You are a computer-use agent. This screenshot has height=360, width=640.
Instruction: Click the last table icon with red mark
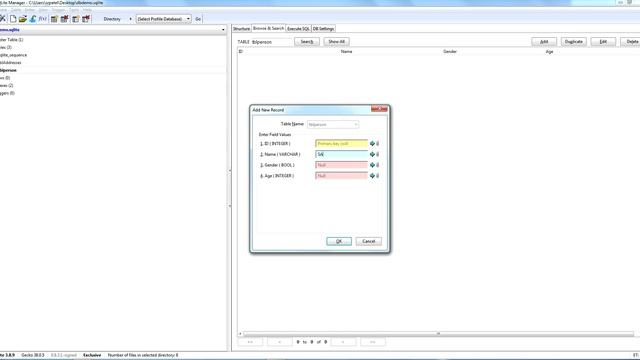click(x=86, y=19)
